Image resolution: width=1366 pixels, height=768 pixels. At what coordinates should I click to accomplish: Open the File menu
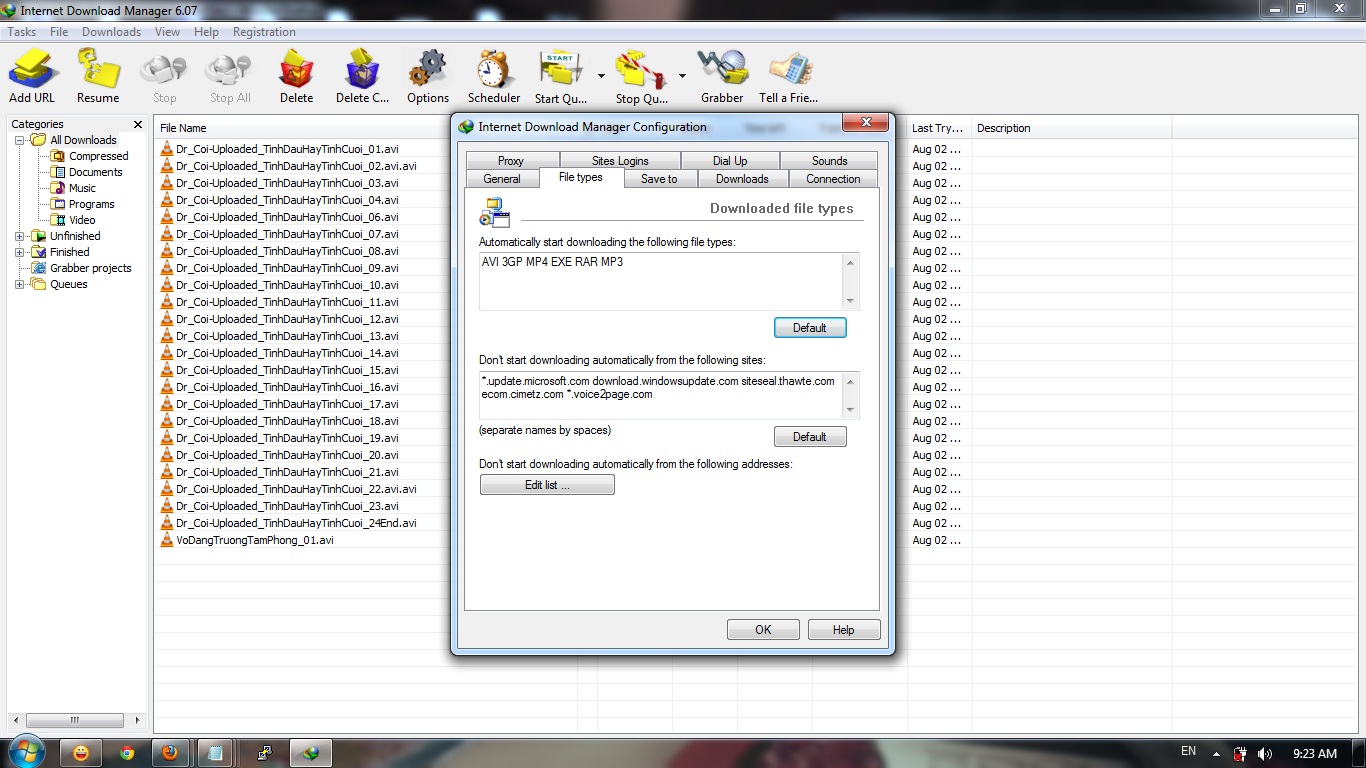pyautogui.click(x=59, y=32)
